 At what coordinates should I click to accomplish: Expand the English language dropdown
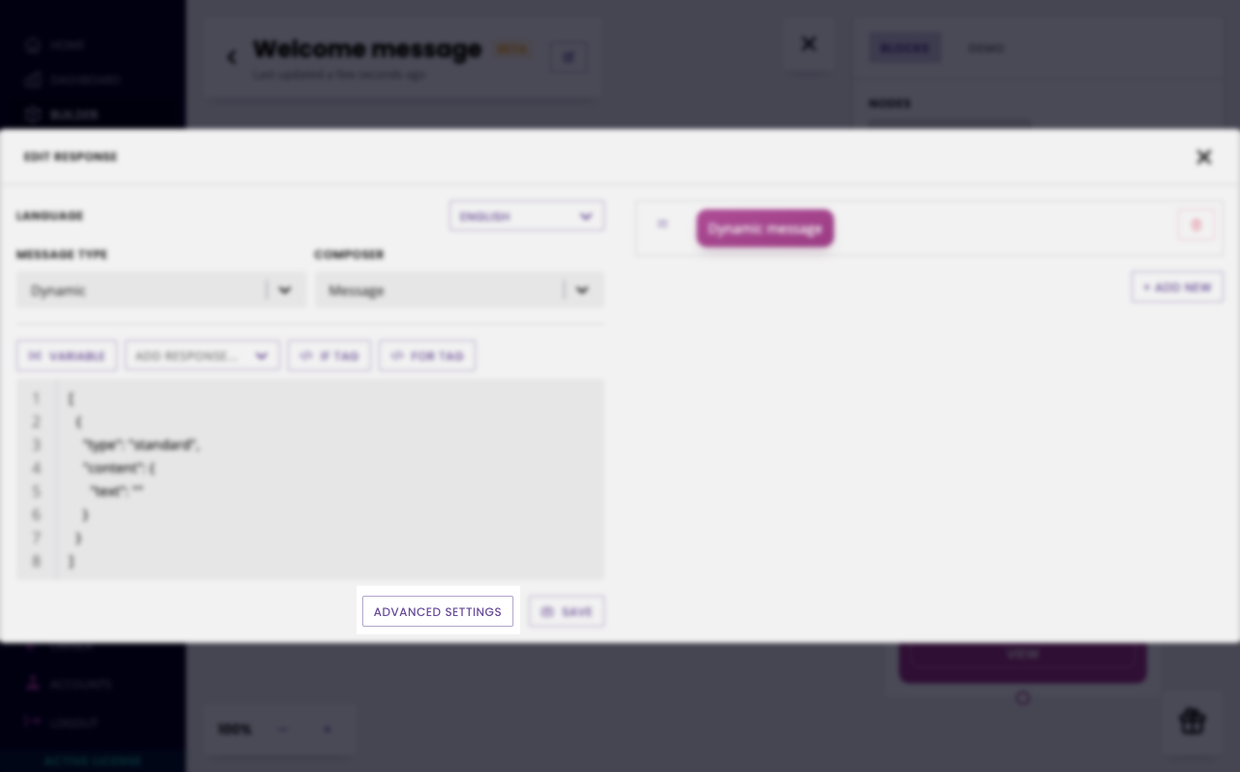(527, 216)
